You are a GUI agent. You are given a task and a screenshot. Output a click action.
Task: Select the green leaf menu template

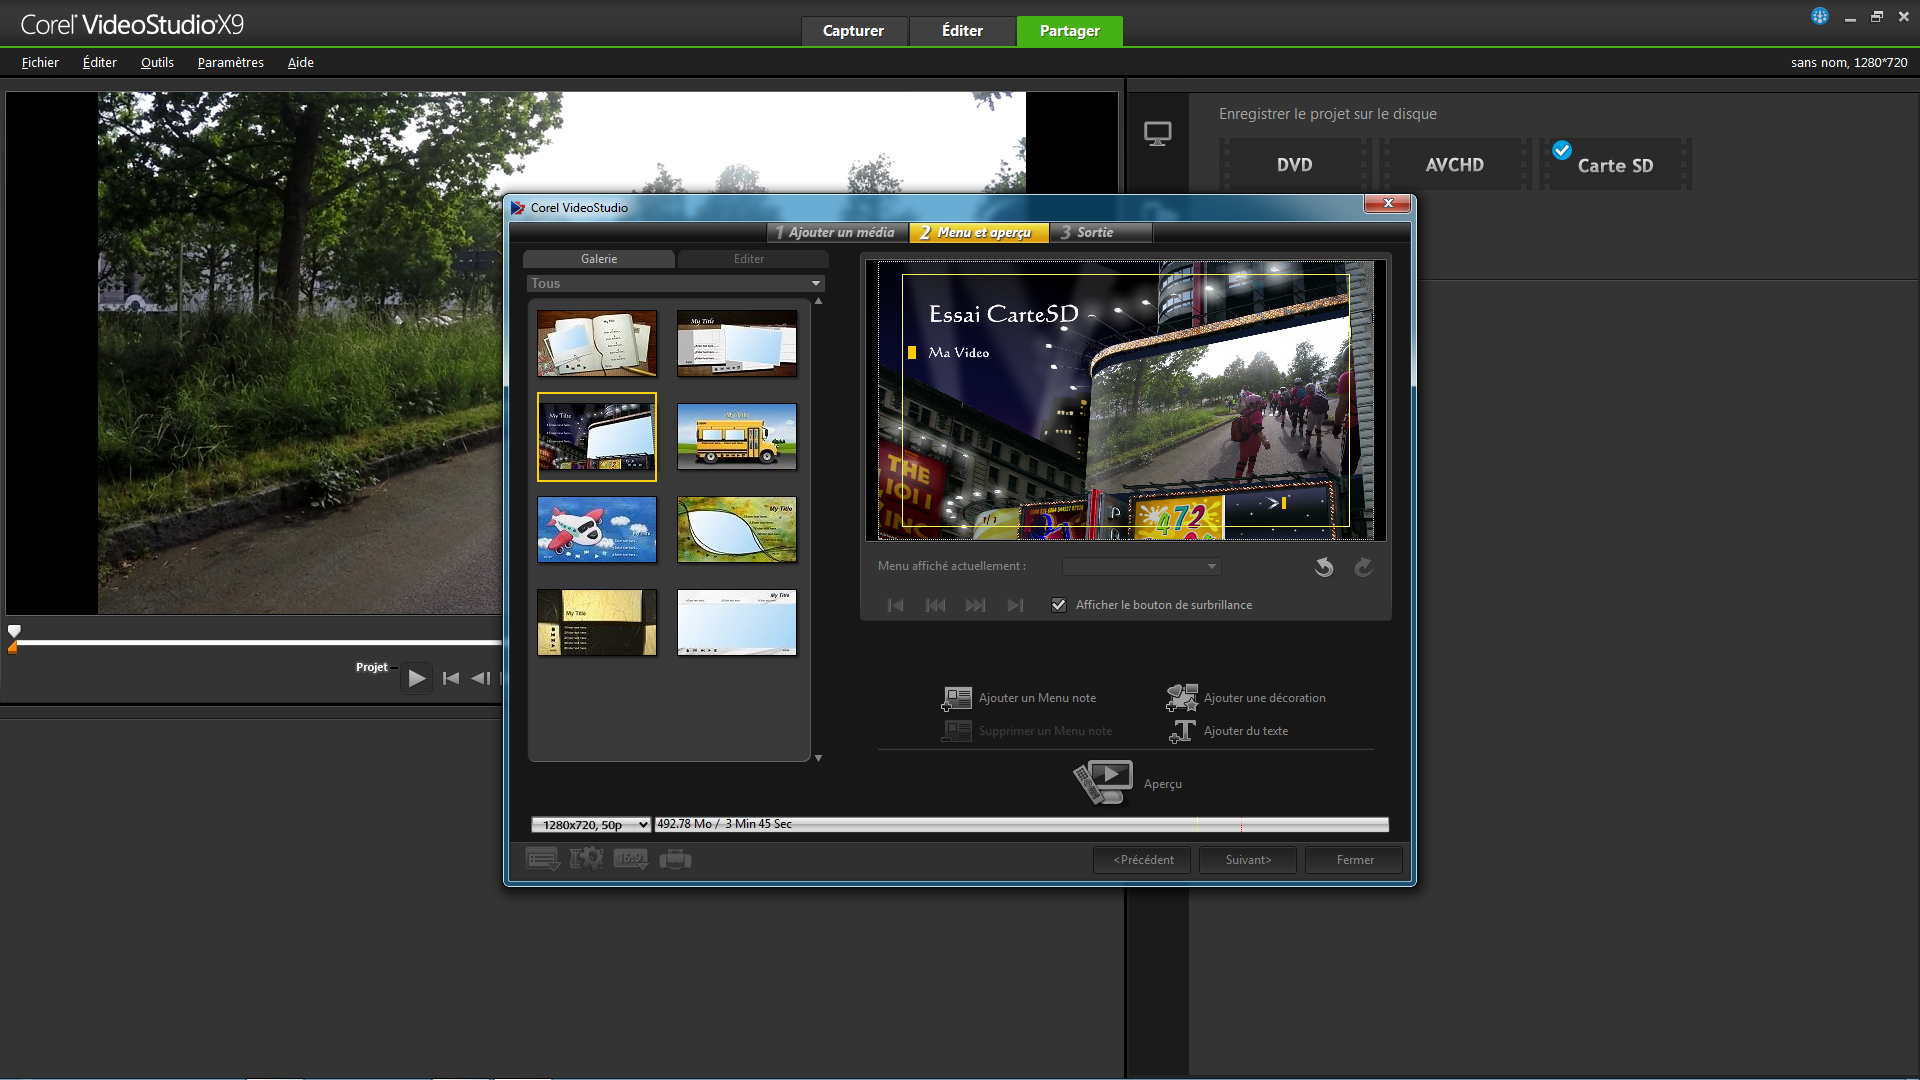(x=737, y=529)
